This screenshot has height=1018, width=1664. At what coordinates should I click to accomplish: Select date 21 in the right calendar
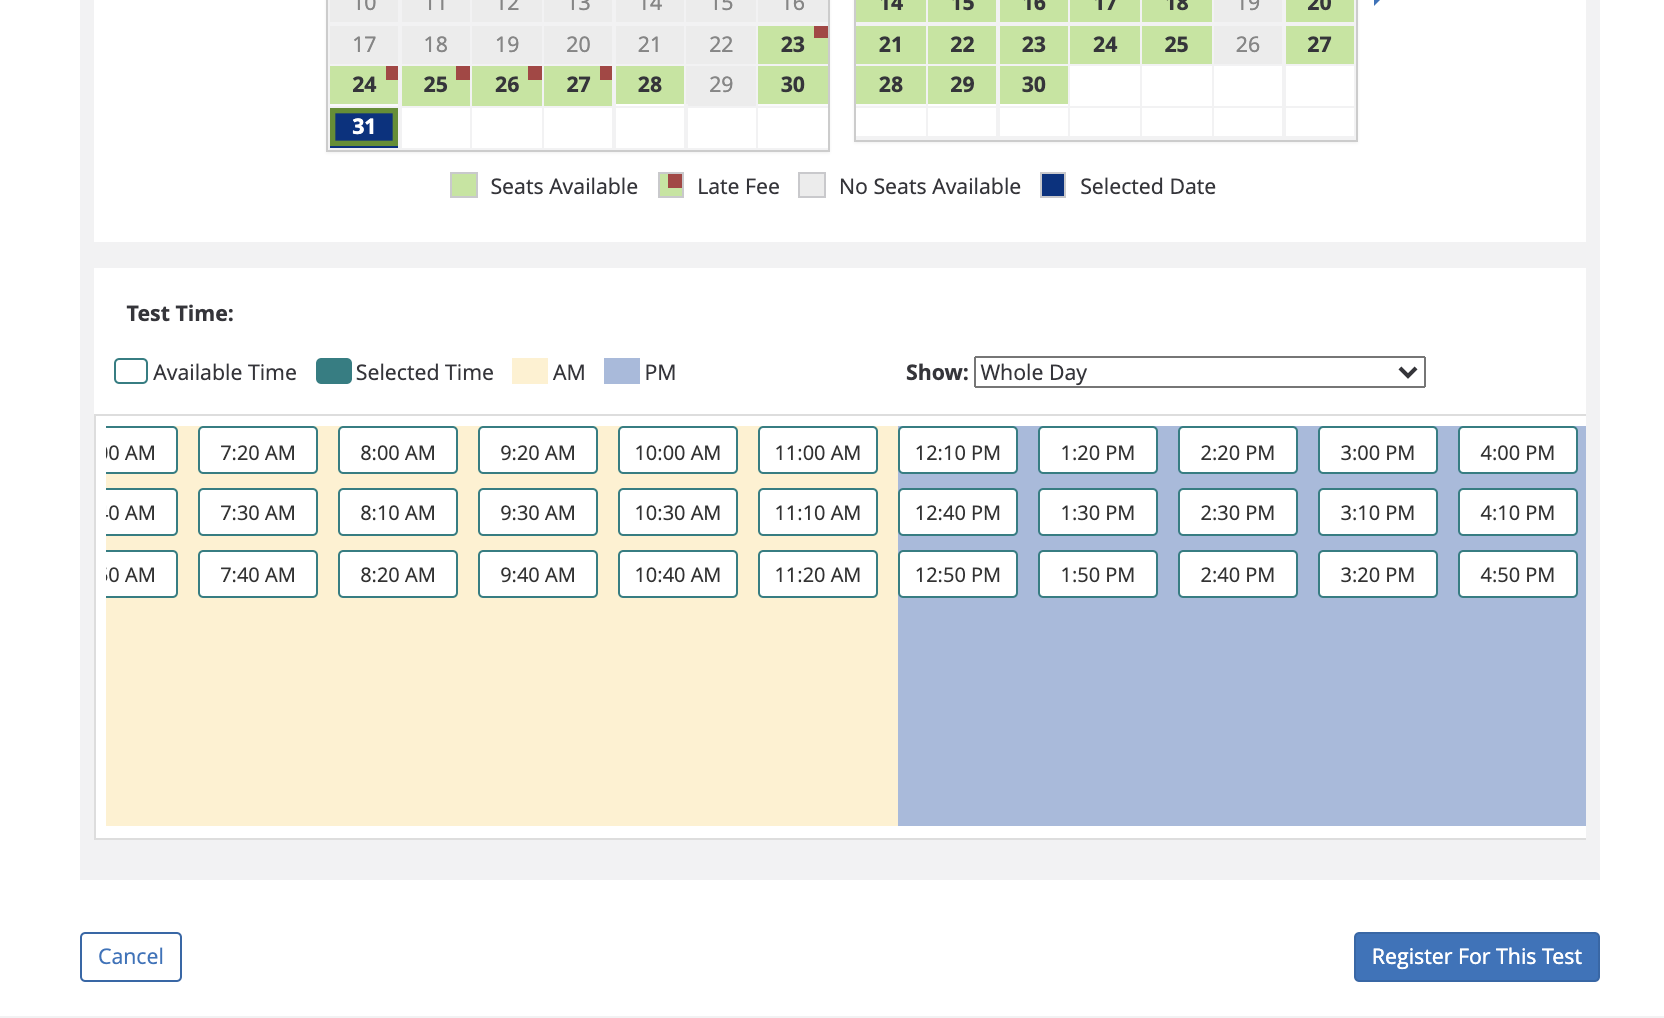click(x=890, y=45)
